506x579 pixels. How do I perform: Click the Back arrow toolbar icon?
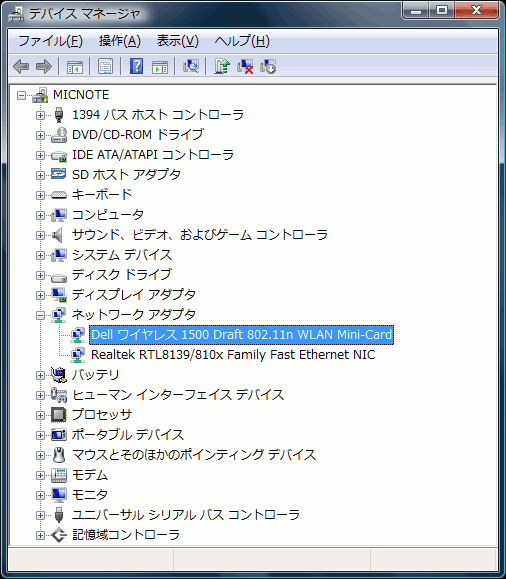tap(21, 66)
